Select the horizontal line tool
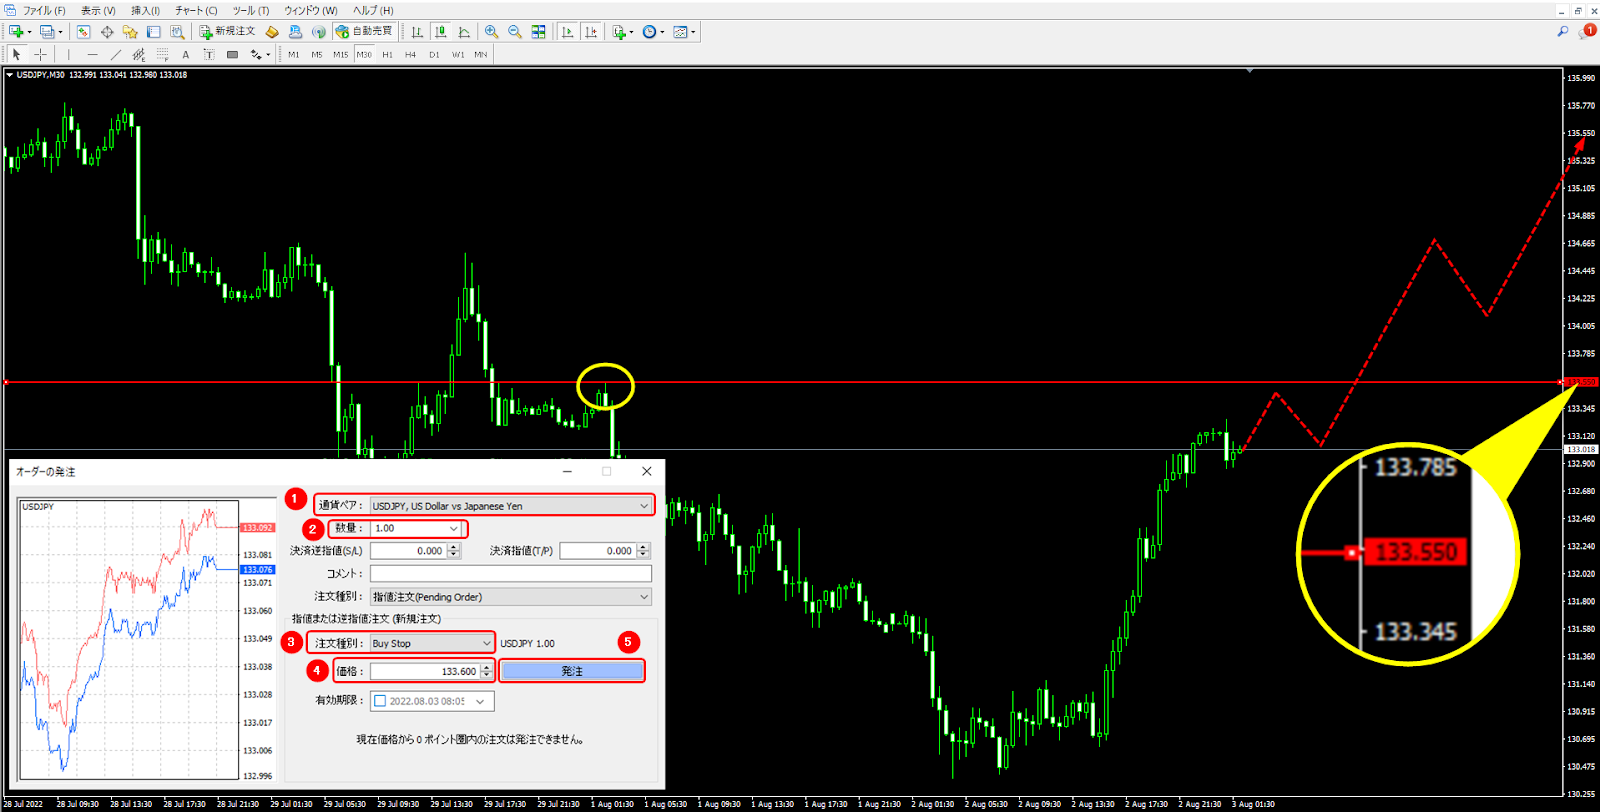The width and height of the screenshot is (1600, 812). (92, 54)
